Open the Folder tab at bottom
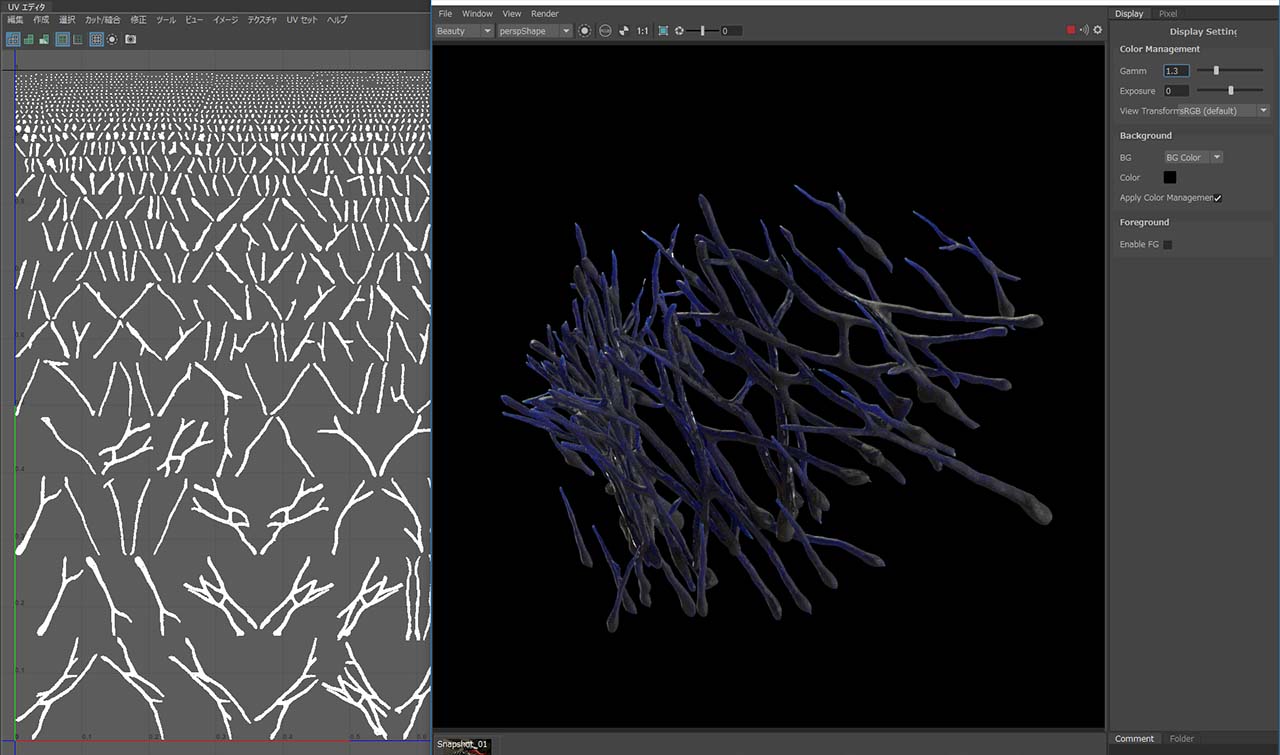Image resolution: width=1280 pixels, height=755 pixels. [x=1181, y=739]
